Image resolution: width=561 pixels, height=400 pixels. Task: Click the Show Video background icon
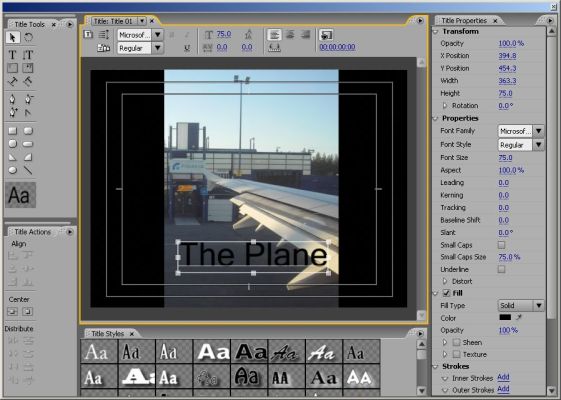coord(326,35)
